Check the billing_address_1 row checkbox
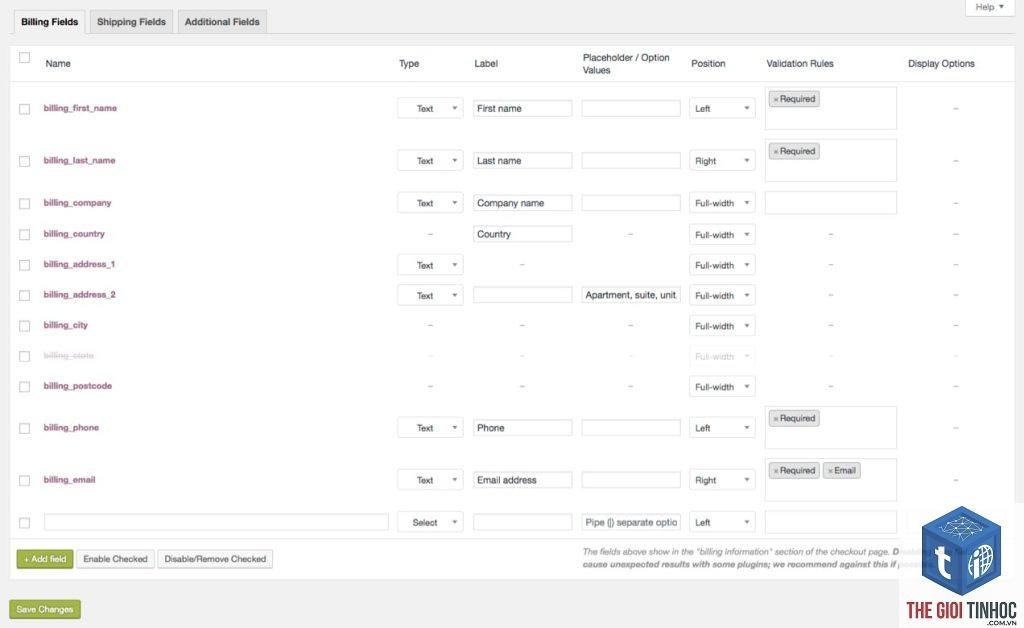 pyautogui.click(x=24, y=265)
